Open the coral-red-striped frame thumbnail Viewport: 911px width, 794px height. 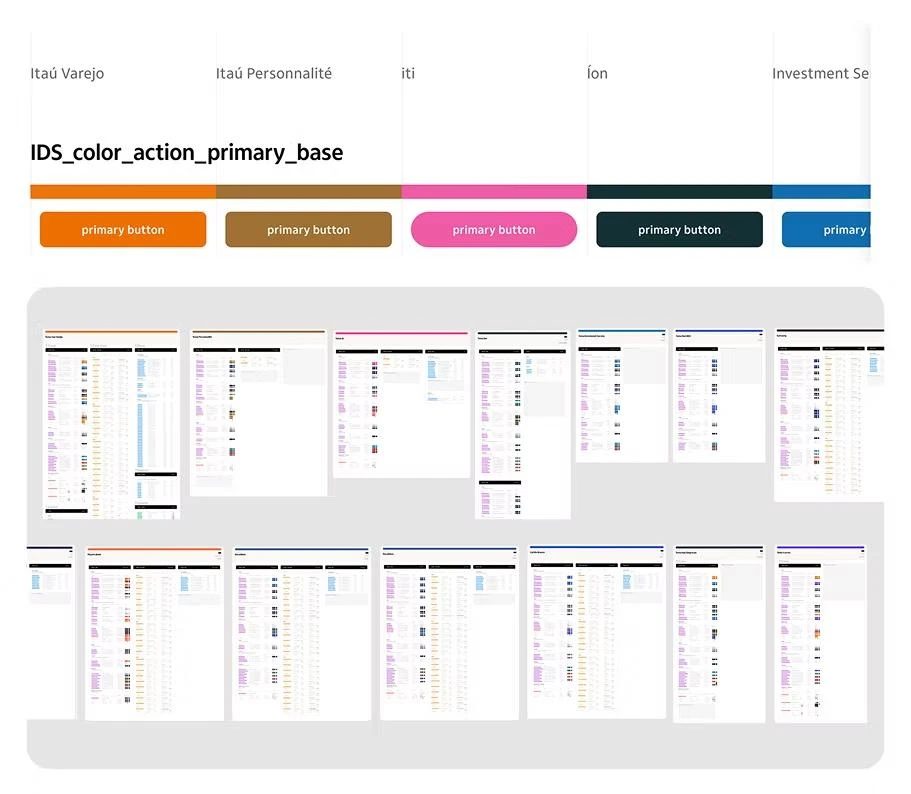[154, 633]
